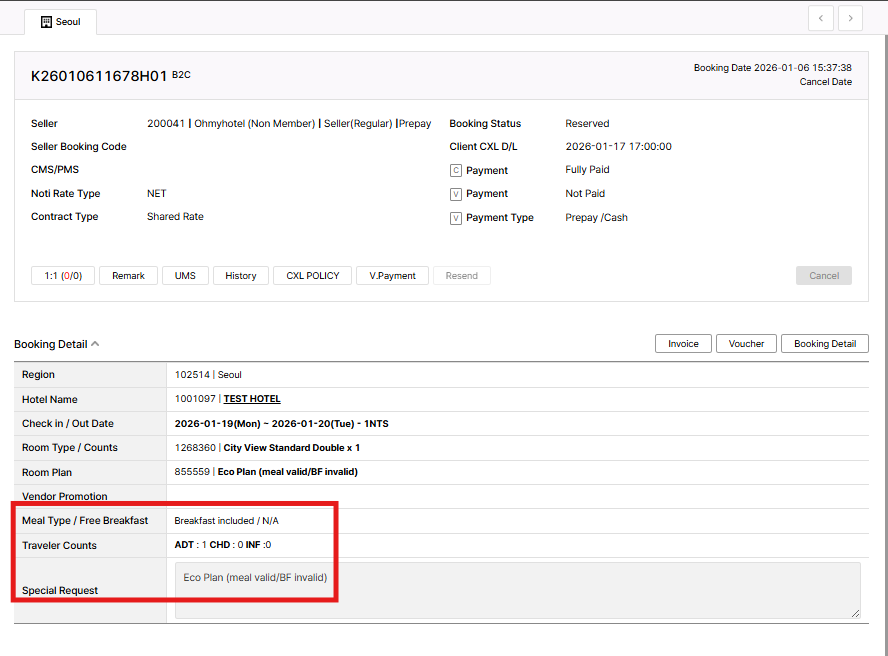
Task: Click the C badge beside Payment
Action: click(456, 171)
